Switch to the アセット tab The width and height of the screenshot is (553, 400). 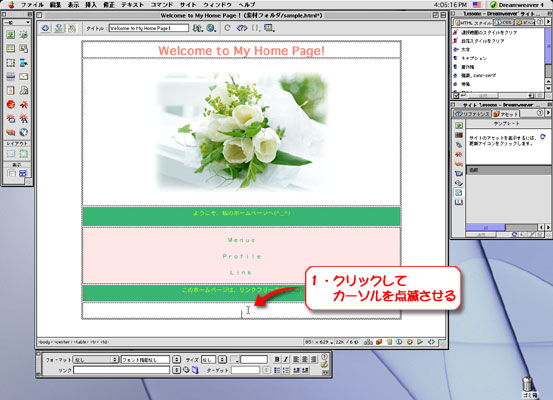tap(506, 114)
